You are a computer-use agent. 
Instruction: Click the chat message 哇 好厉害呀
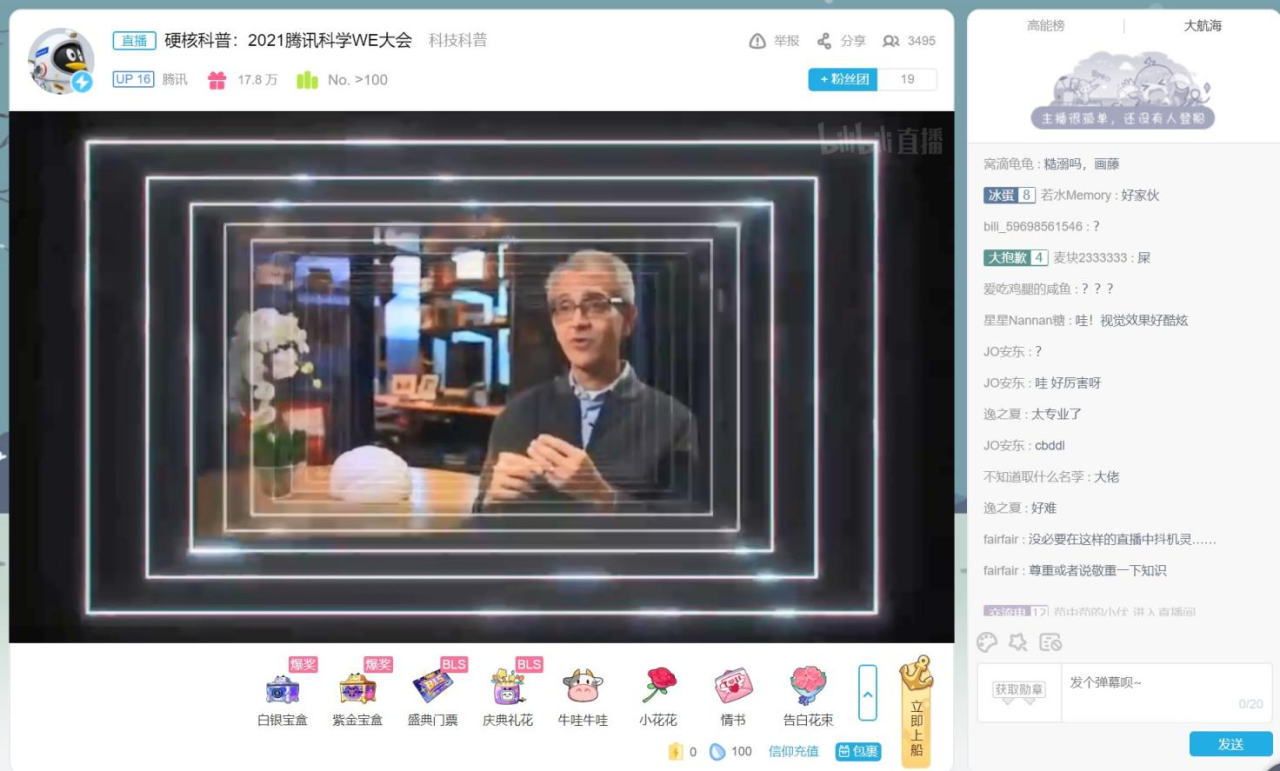pyautogui.click(x=1068, y=383)
